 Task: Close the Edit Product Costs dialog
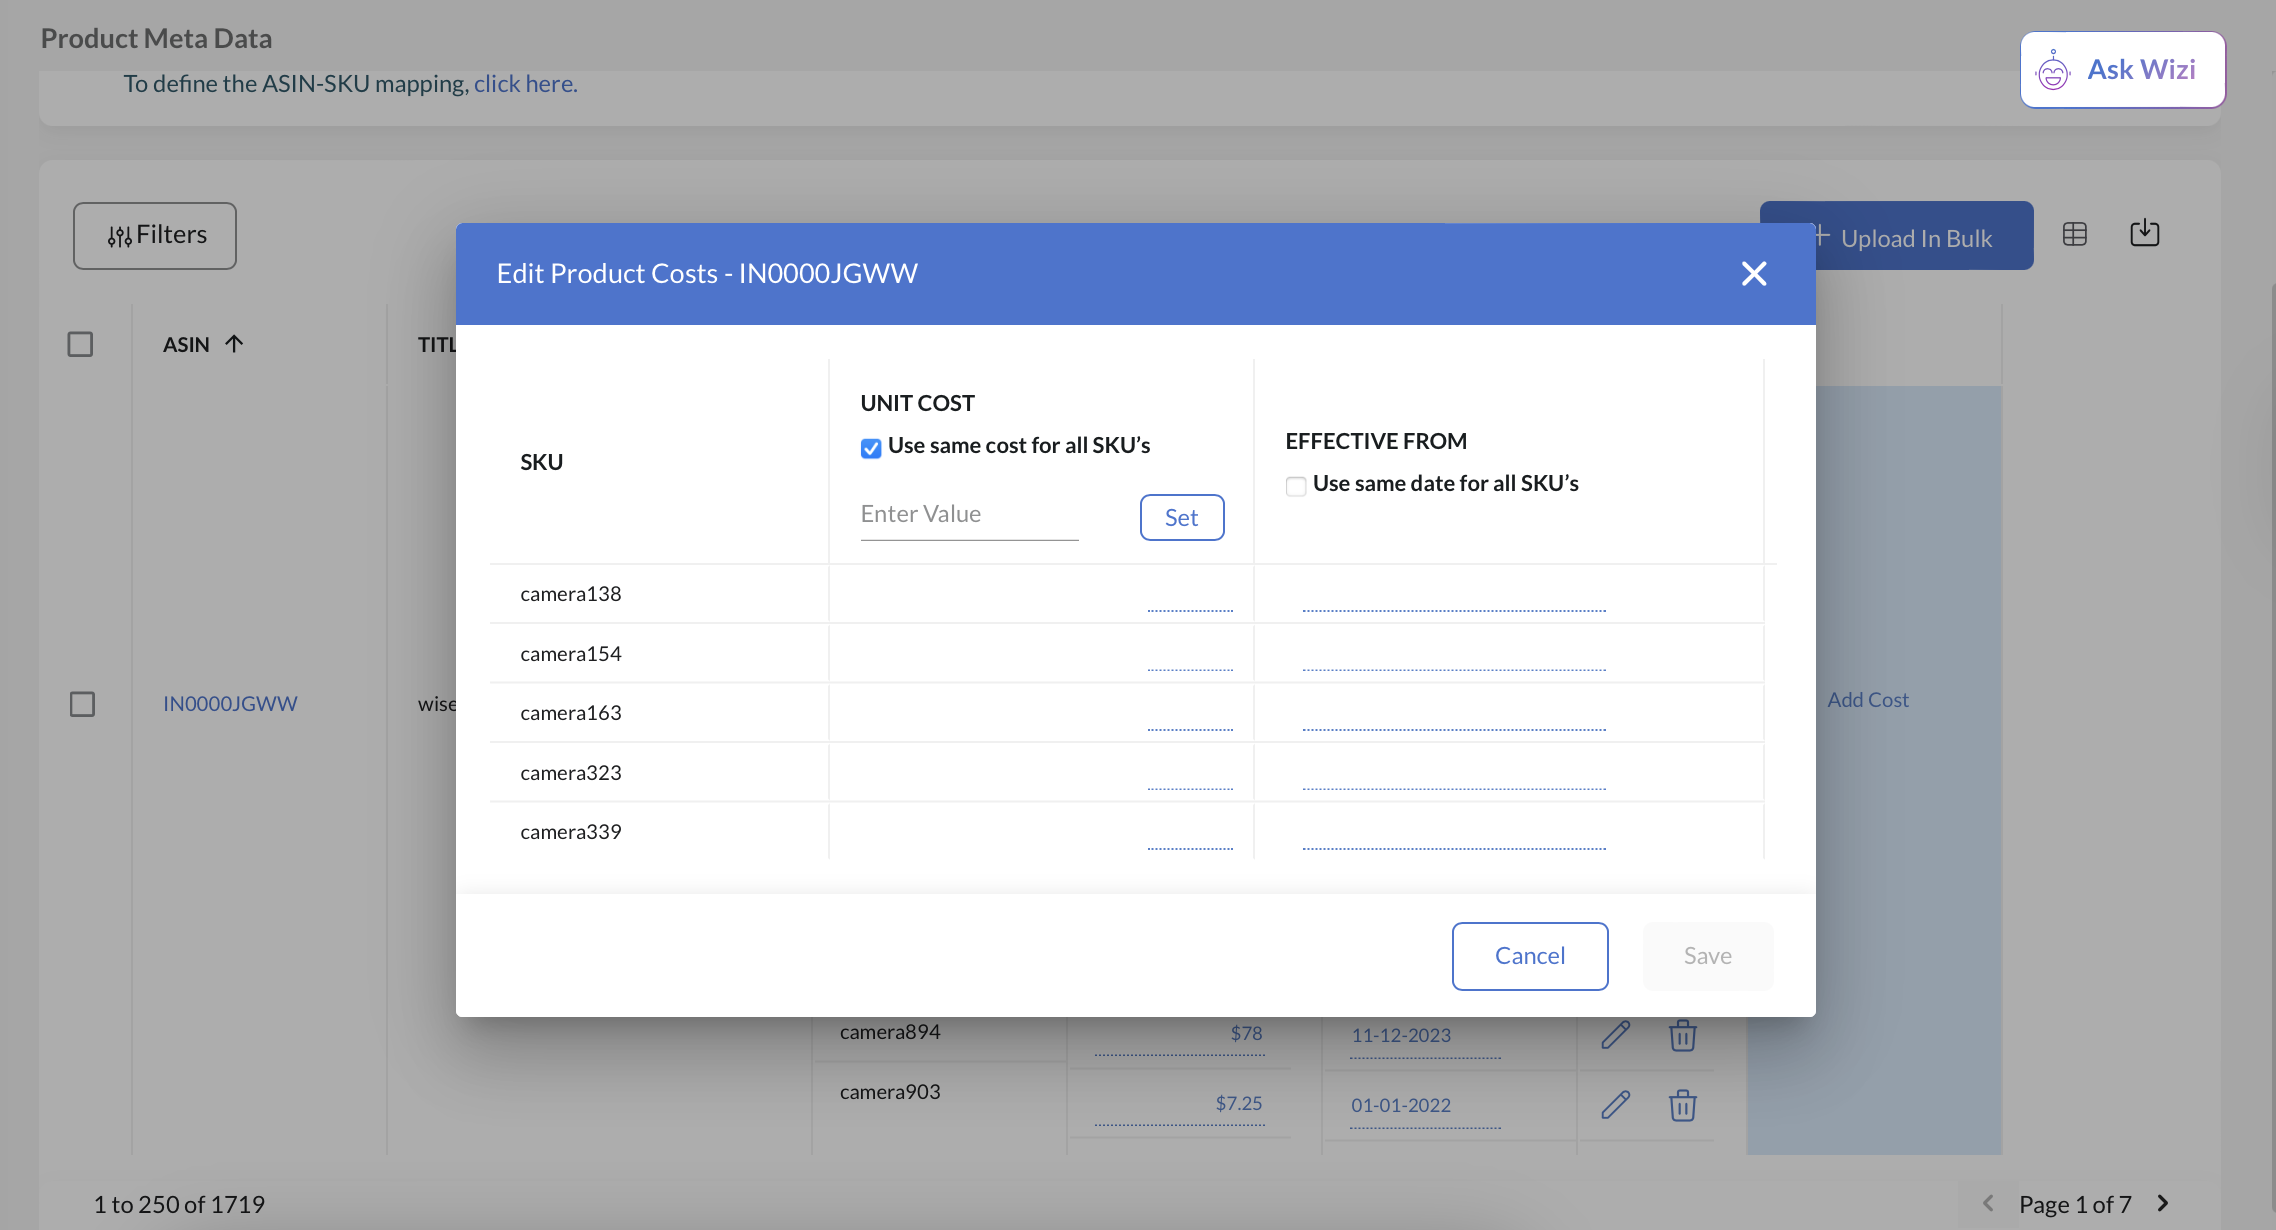[1753, 273]
